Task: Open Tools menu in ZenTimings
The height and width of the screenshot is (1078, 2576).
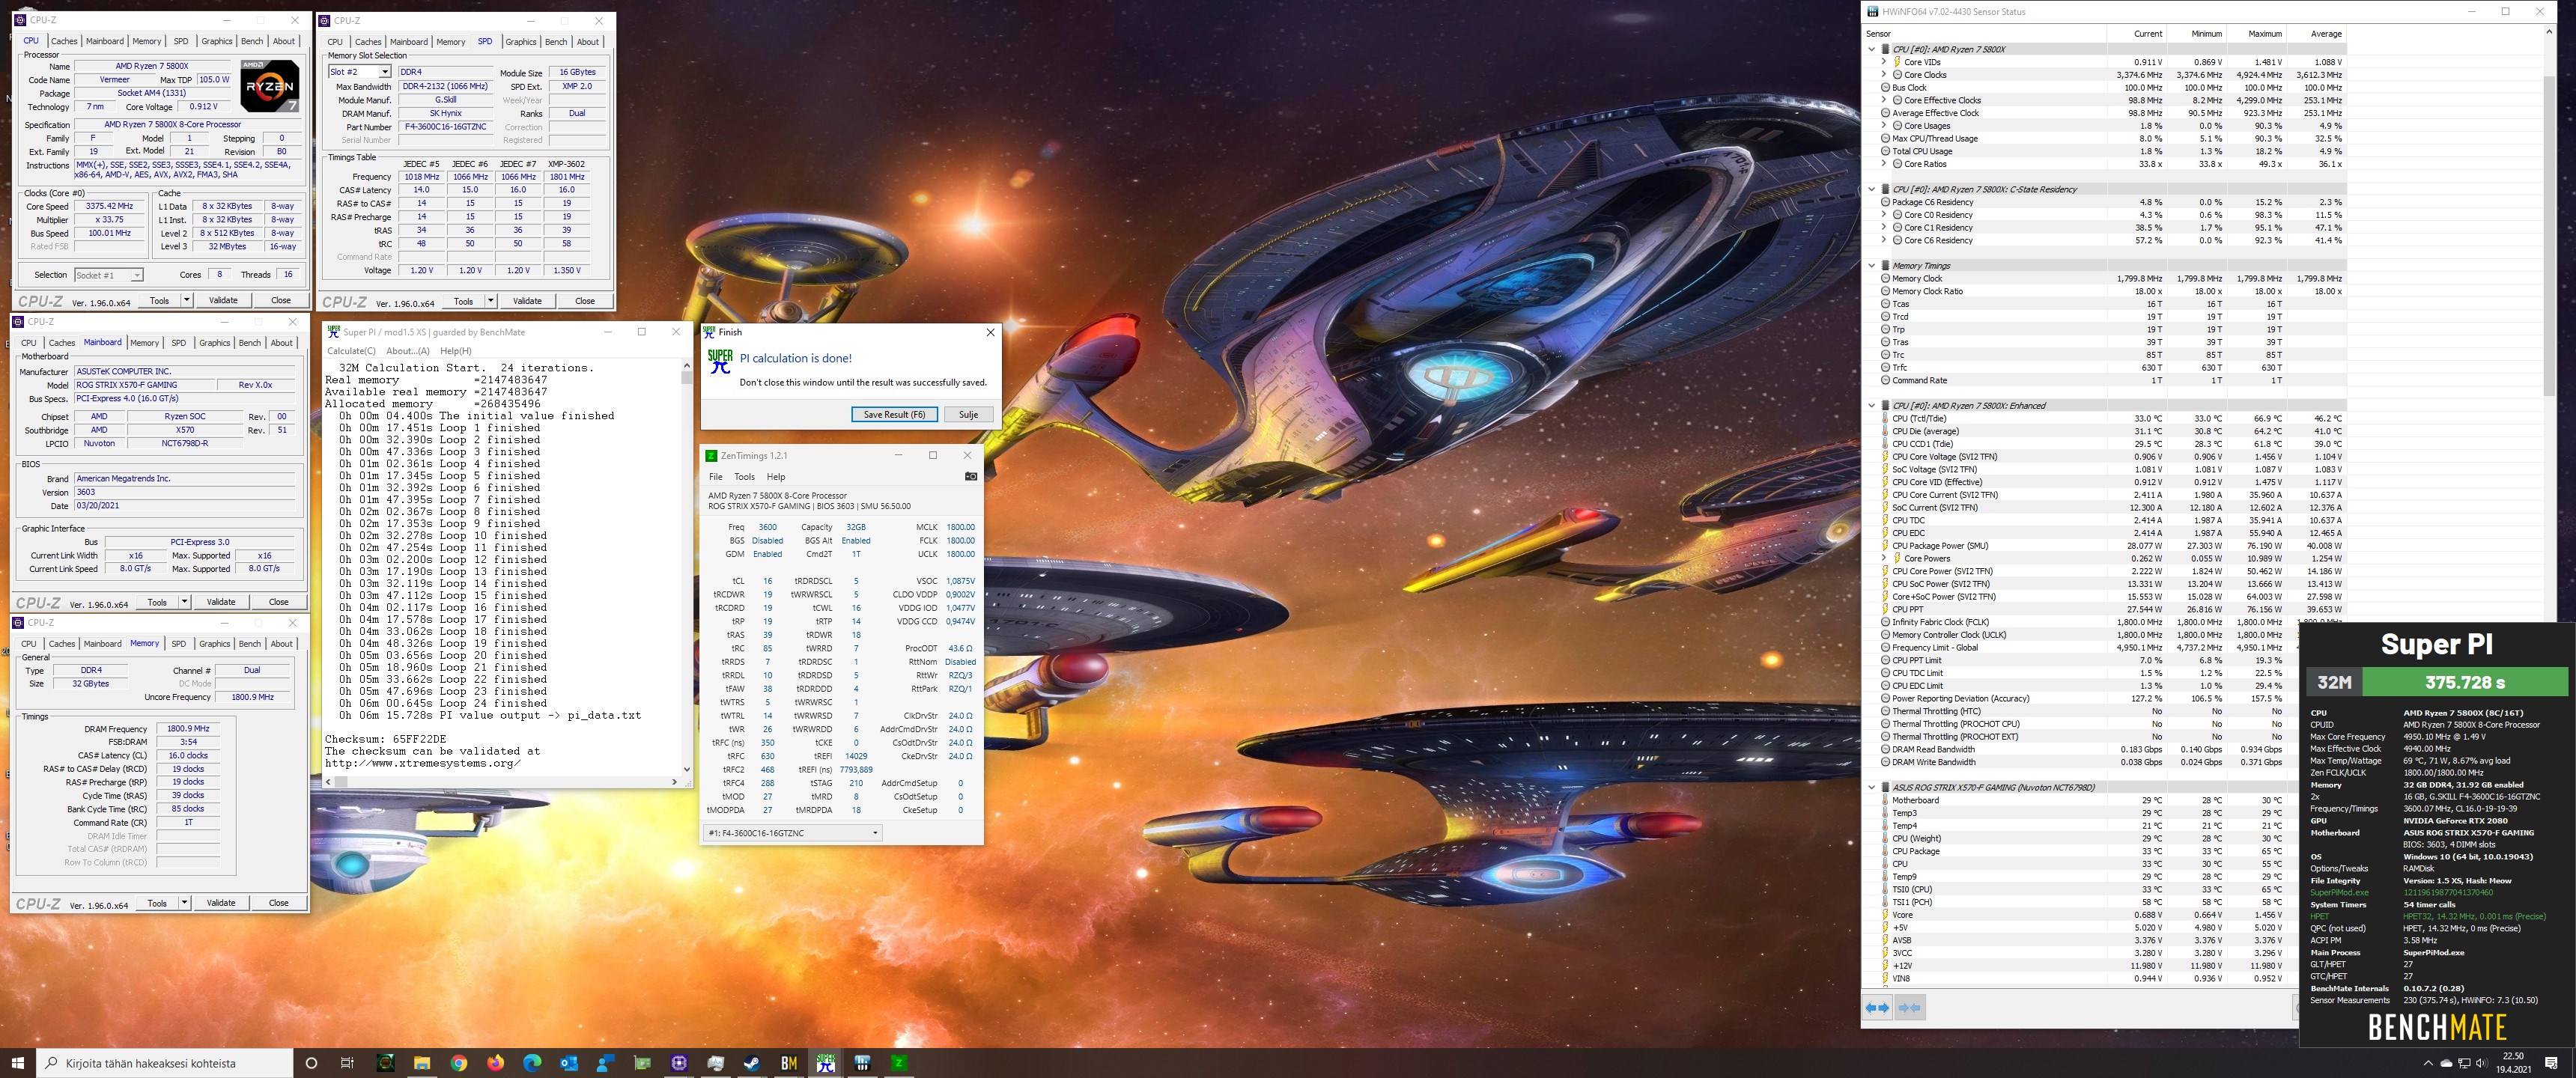Action: tap(744, 477)
